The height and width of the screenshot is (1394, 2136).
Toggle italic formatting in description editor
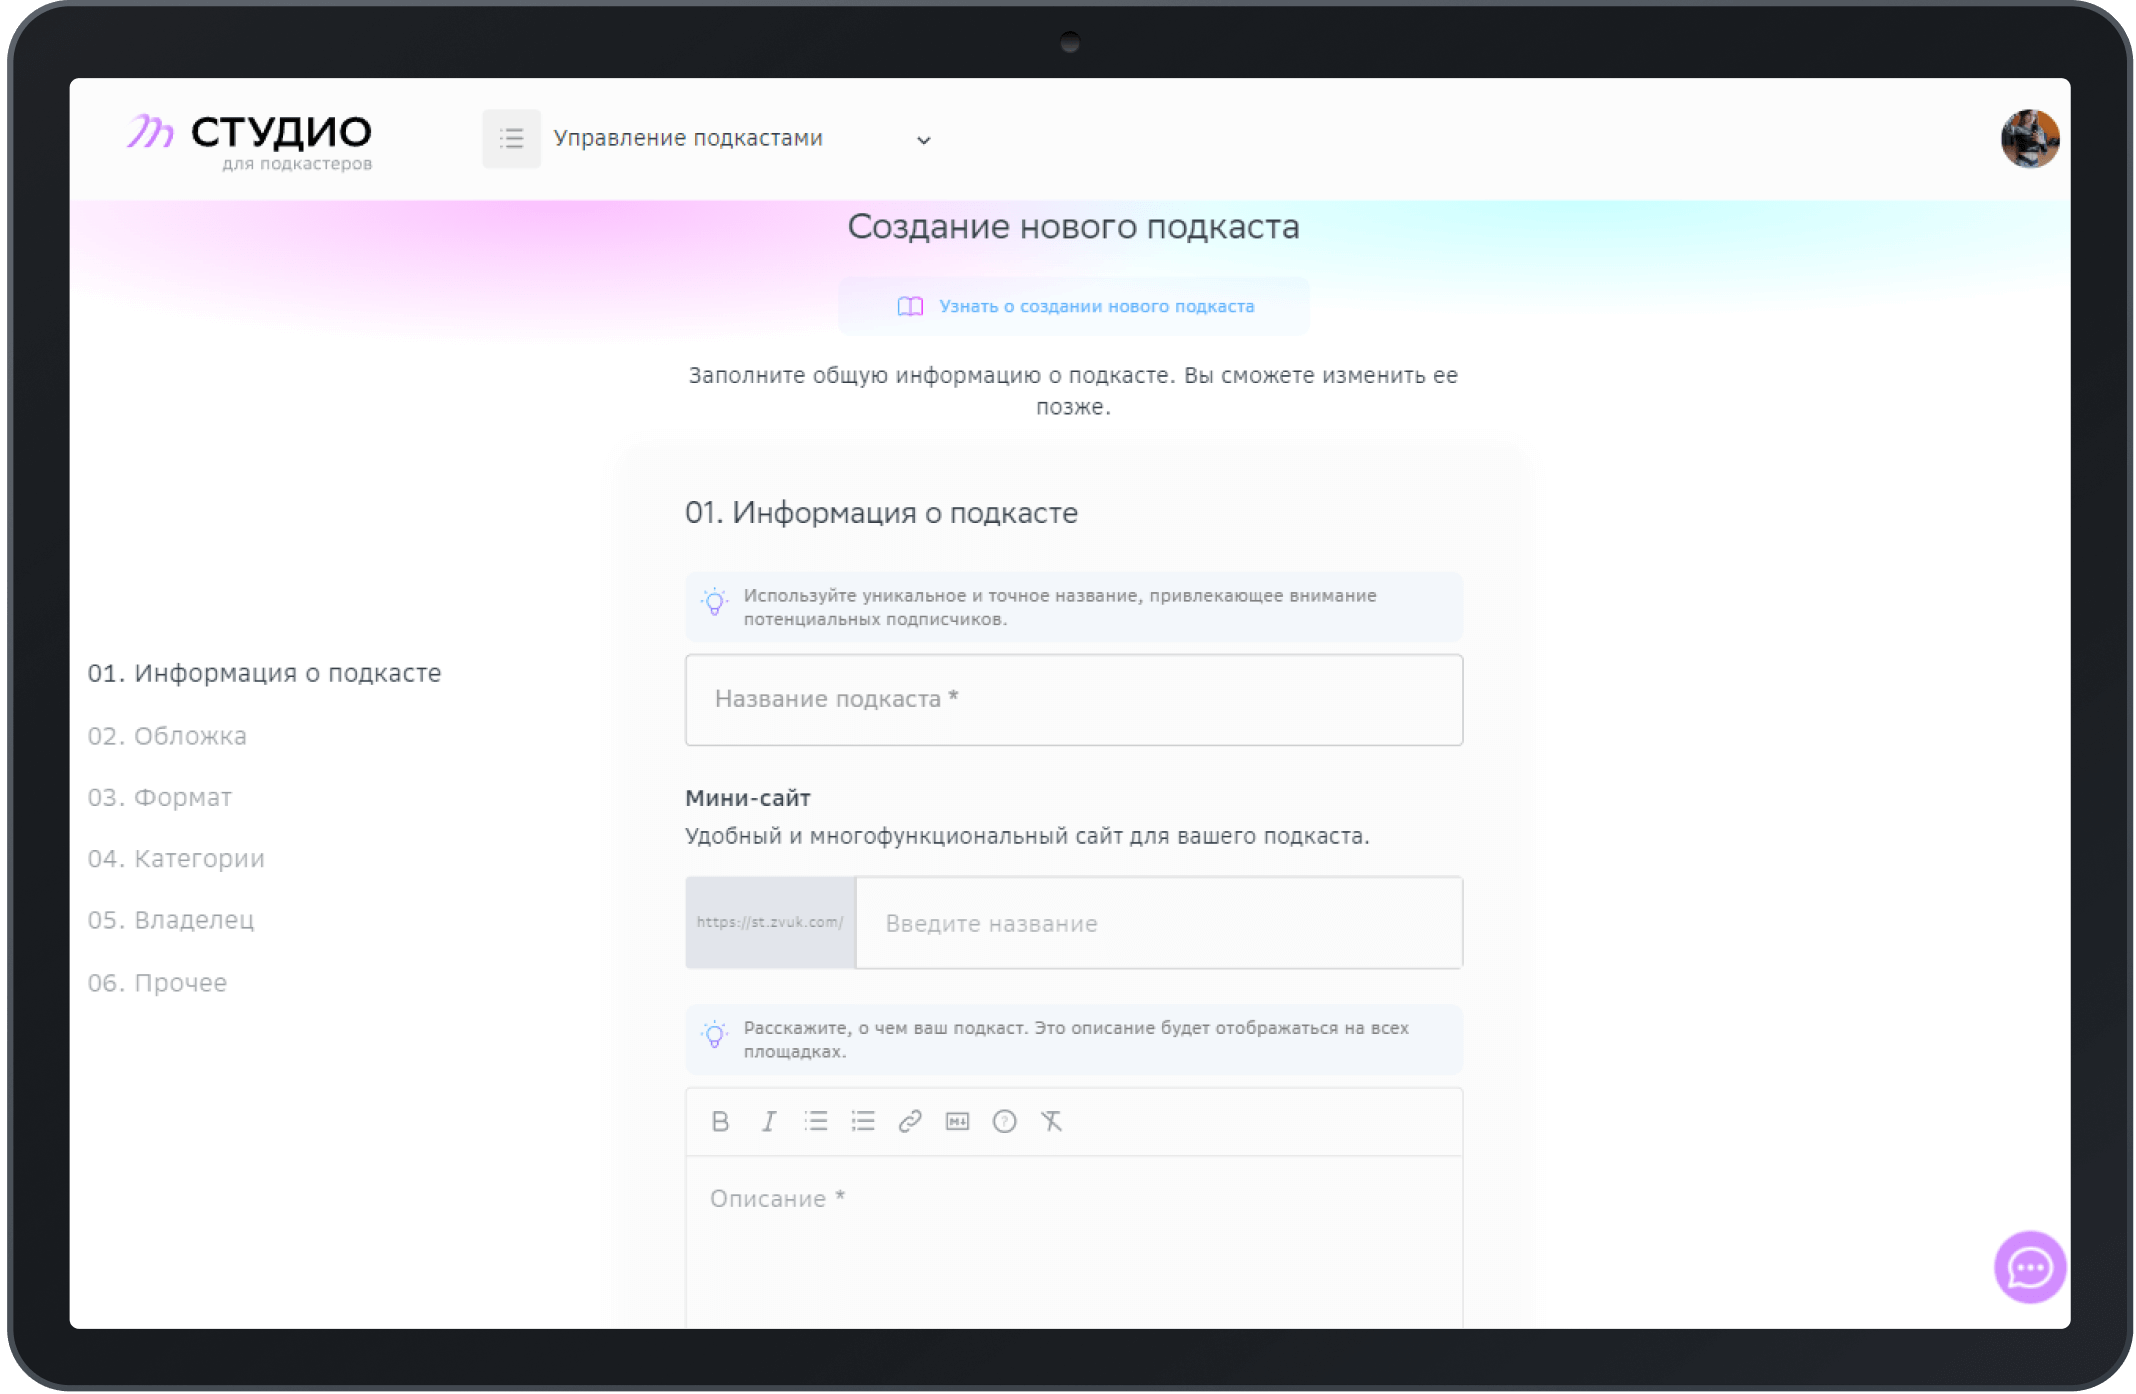(768, 1121)
